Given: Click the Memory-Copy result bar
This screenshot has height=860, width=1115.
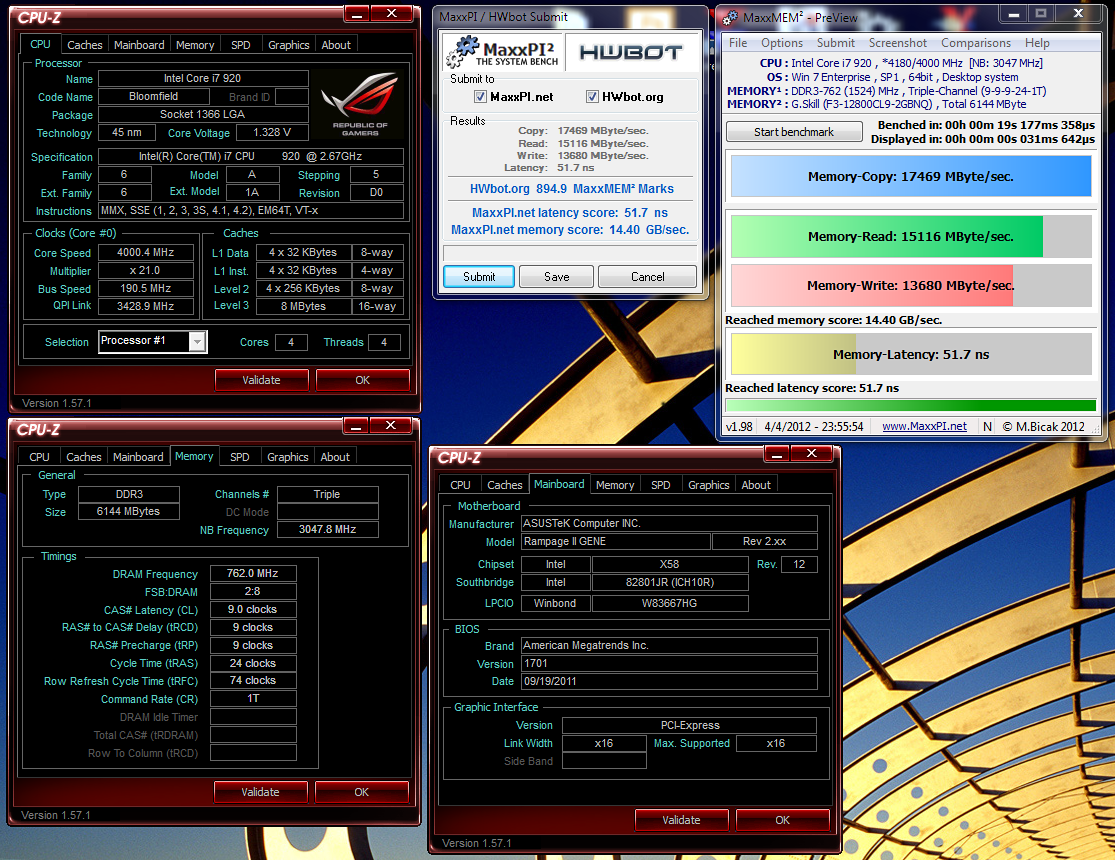Looking at the screenshot, I should 910,176.
